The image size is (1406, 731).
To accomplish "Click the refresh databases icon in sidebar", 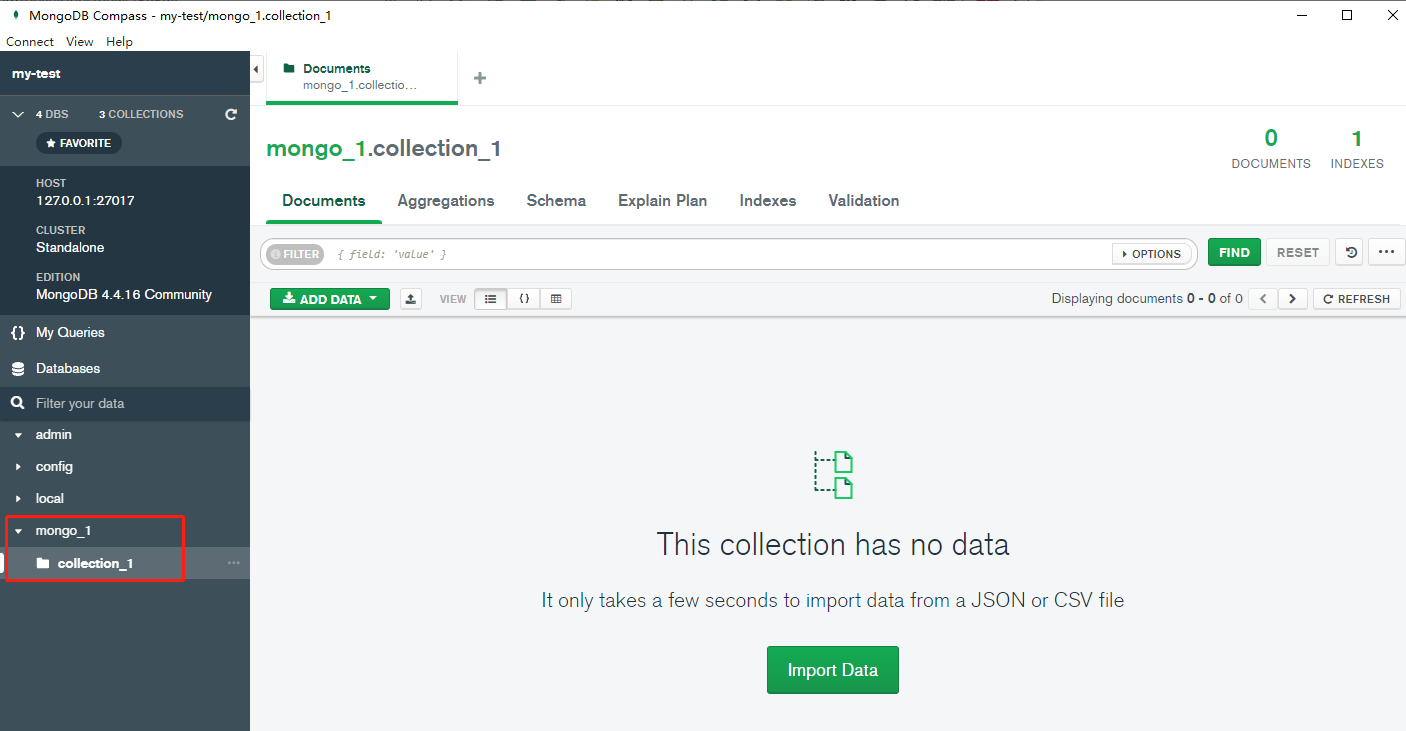I will pos(231,114).
